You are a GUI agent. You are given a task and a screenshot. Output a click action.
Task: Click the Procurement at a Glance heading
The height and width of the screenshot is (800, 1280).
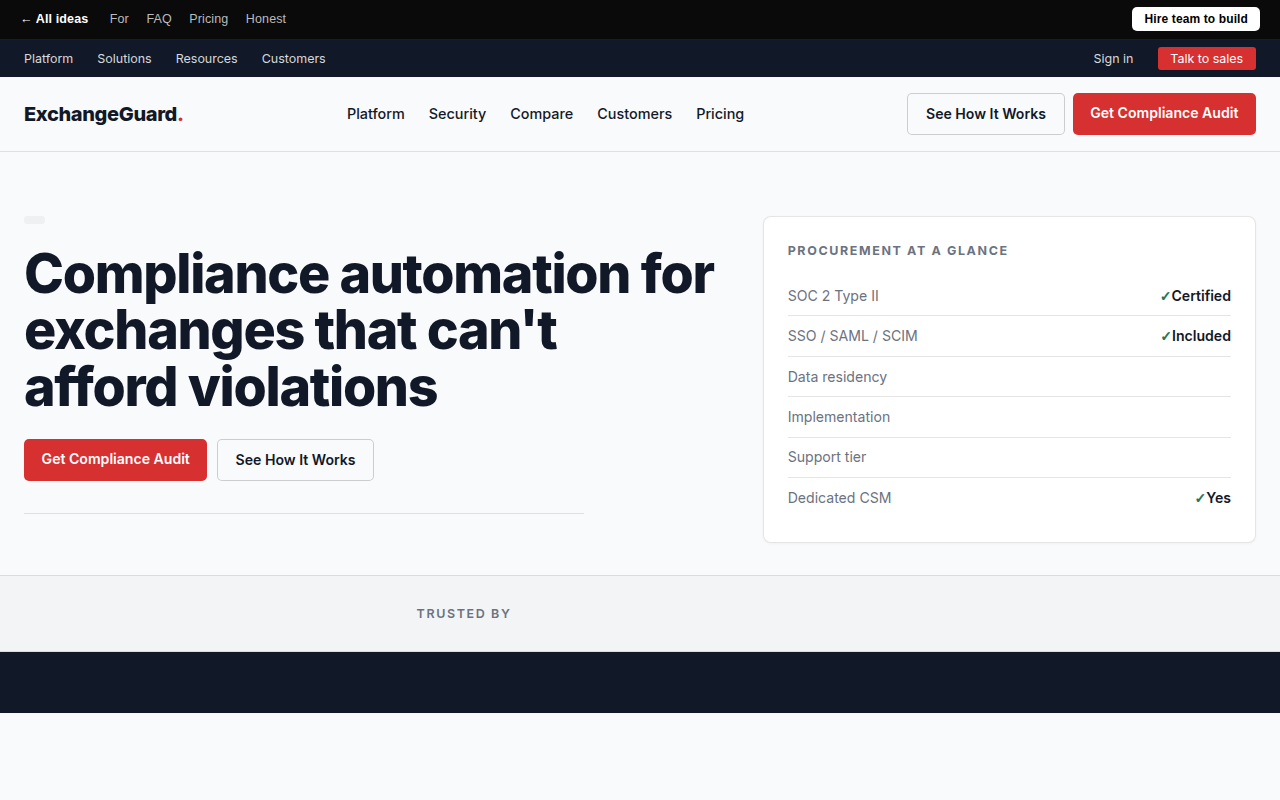pyautogui.click(x=898, y=251)
